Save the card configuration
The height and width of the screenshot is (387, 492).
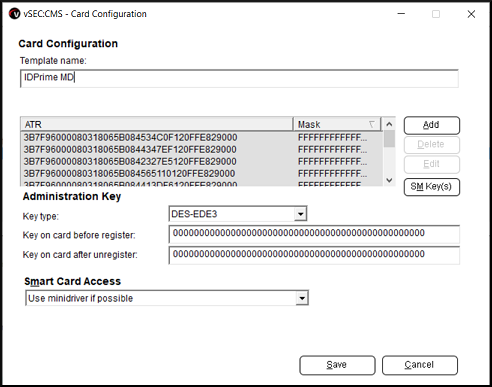click(x=337, y=365)
